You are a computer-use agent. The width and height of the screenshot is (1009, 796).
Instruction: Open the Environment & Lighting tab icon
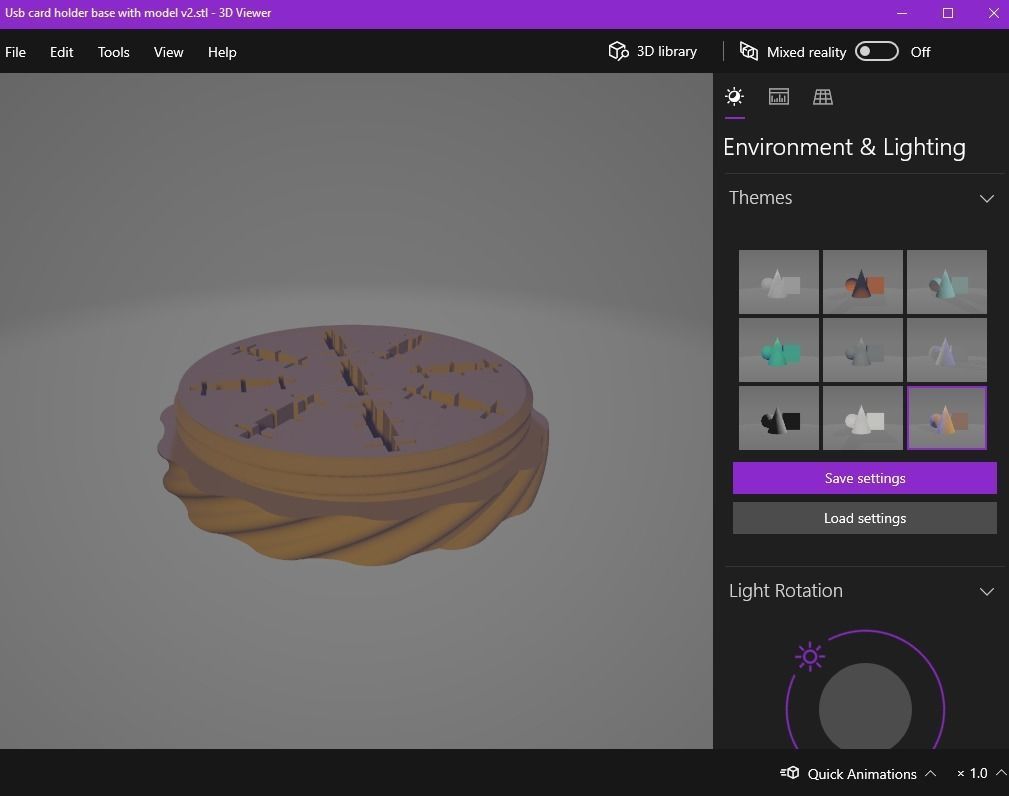(x=734, y=97)
